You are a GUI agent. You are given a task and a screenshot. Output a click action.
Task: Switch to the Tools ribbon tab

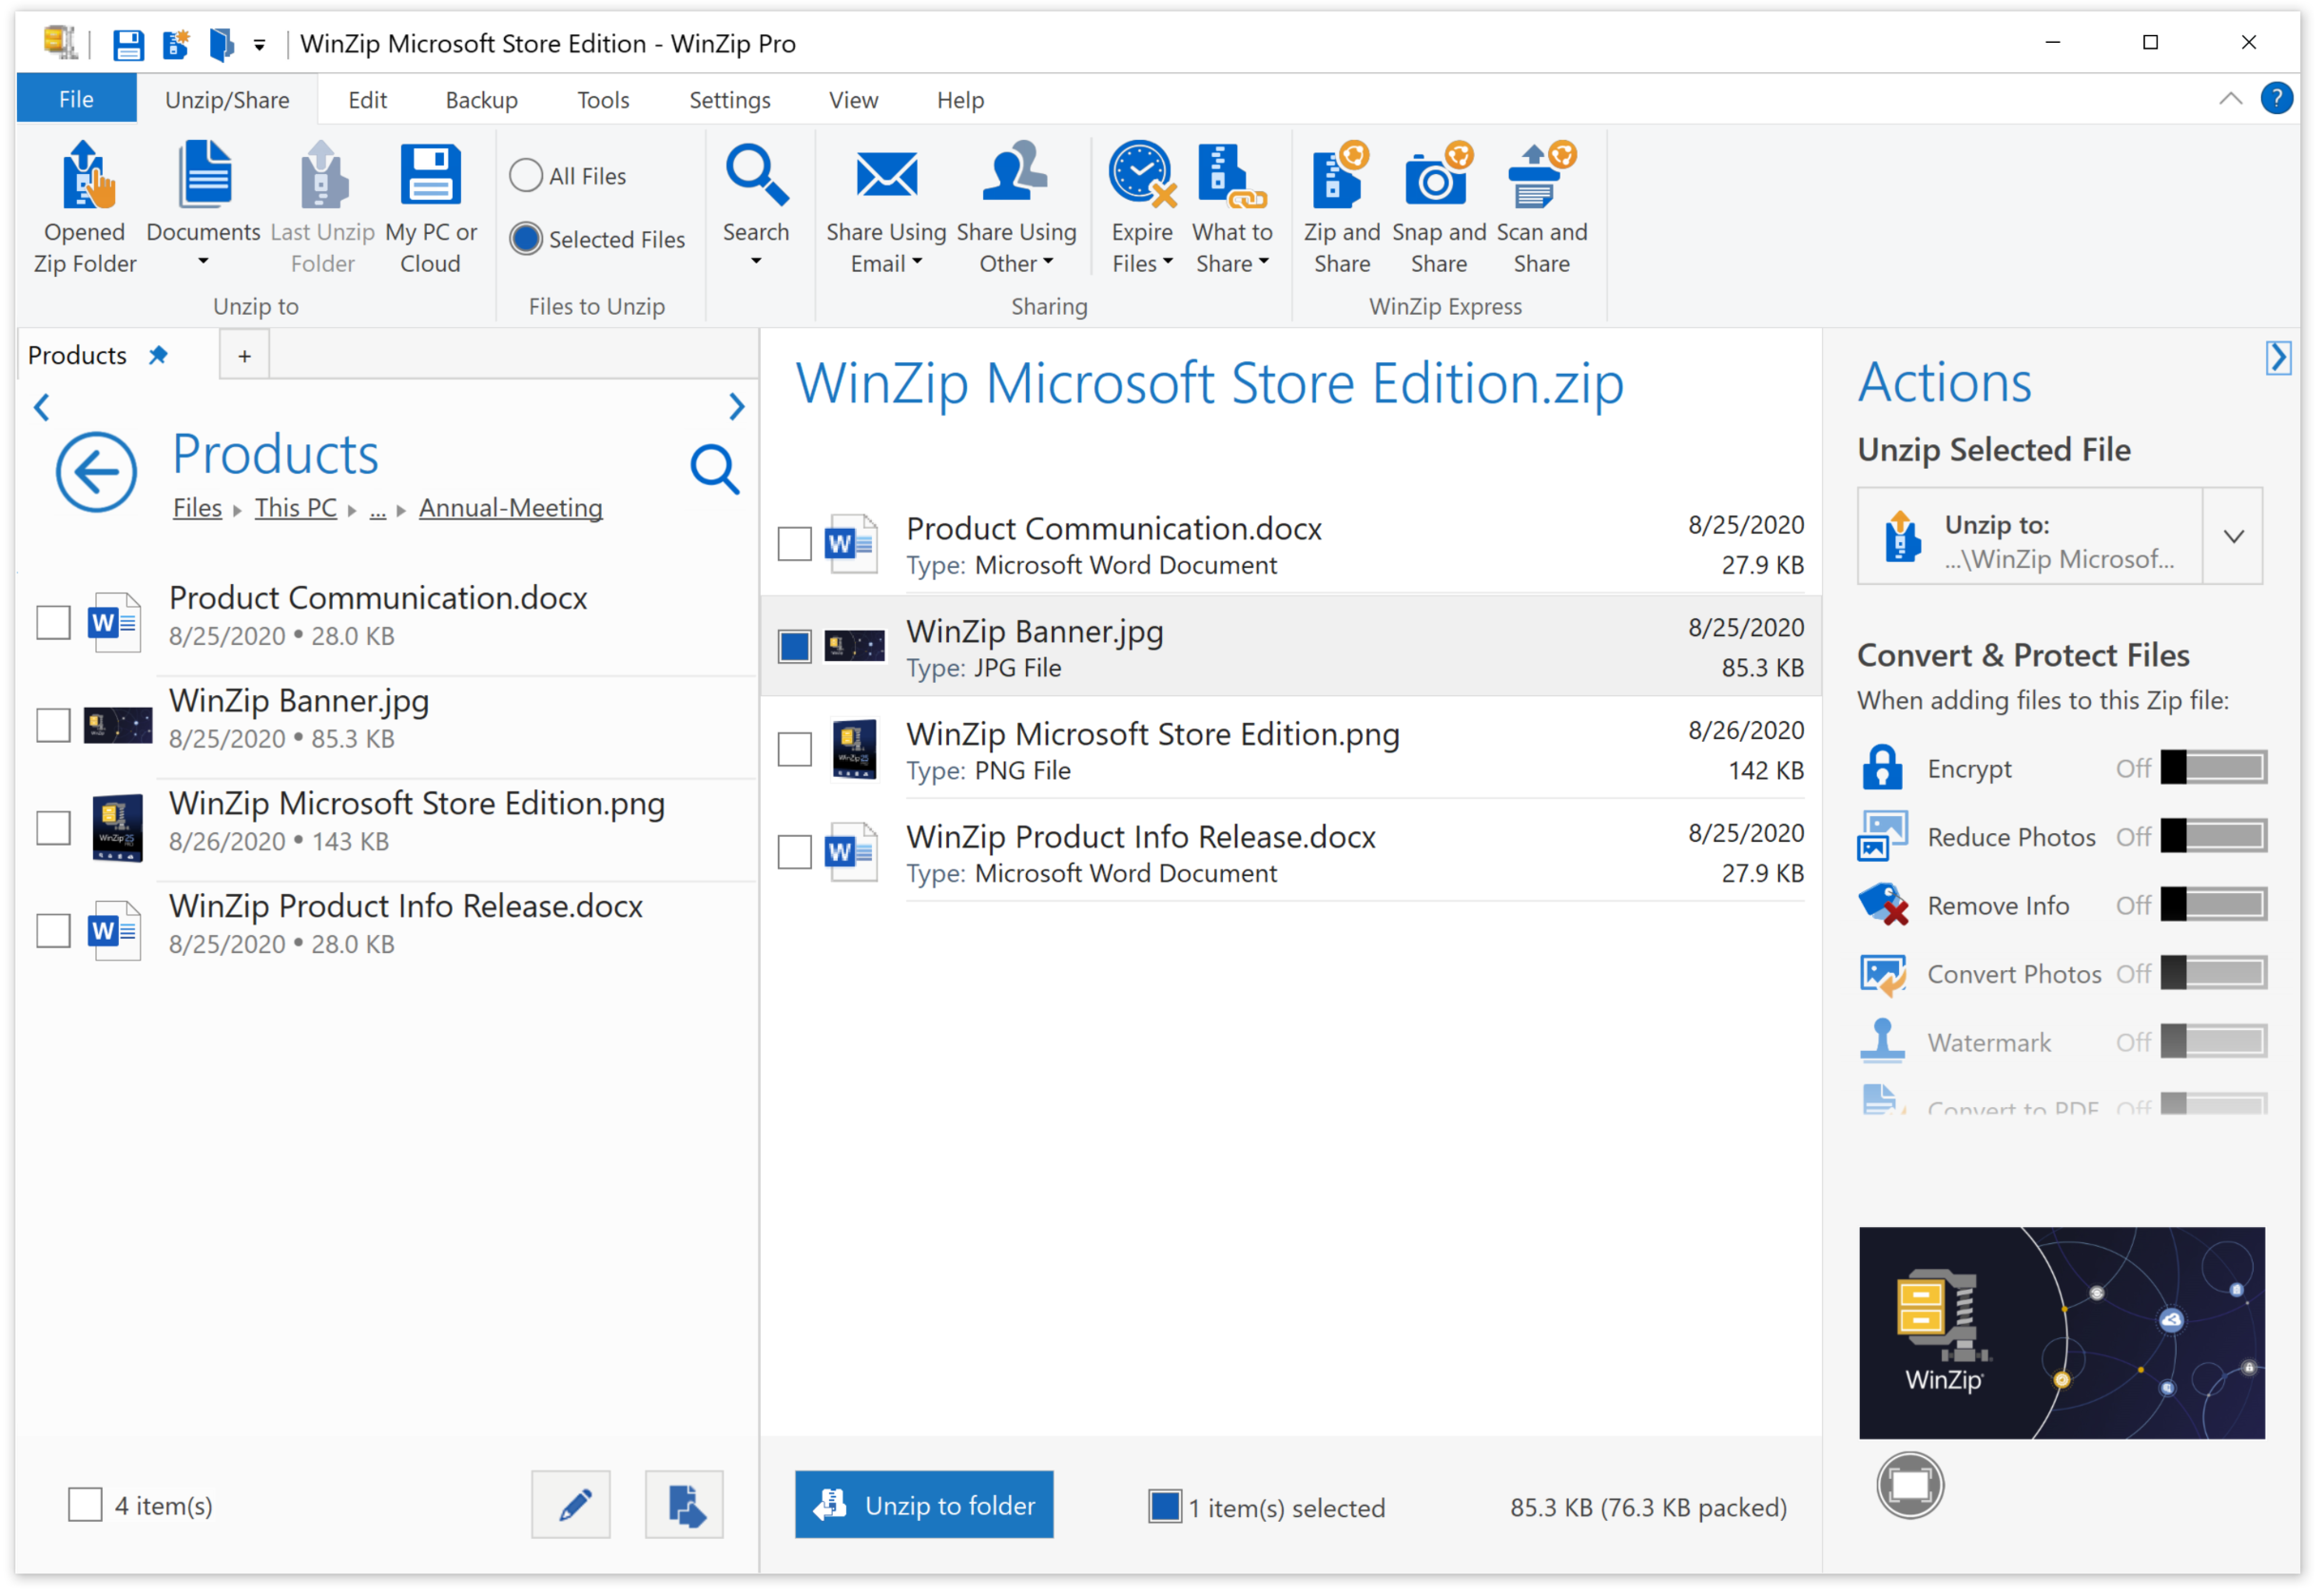point(603,99)
